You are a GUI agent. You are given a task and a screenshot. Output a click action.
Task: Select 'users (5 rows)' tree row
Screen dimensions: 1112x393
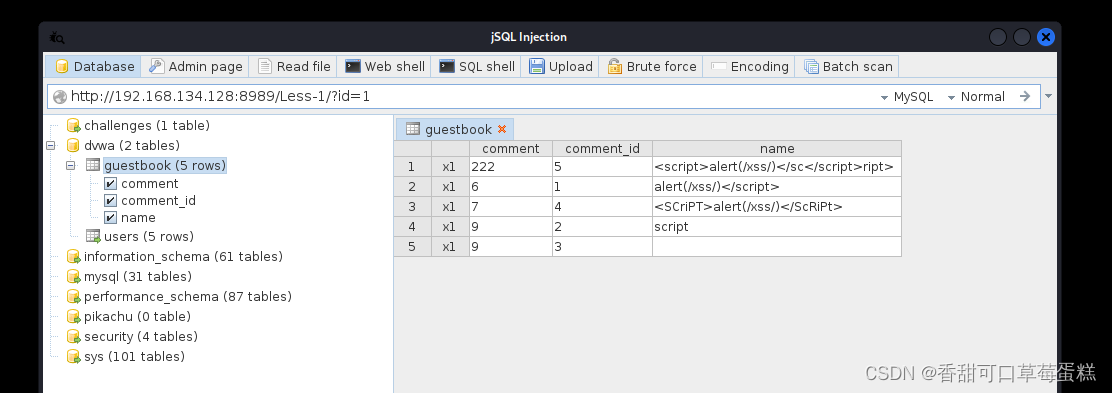coord(140,236)
